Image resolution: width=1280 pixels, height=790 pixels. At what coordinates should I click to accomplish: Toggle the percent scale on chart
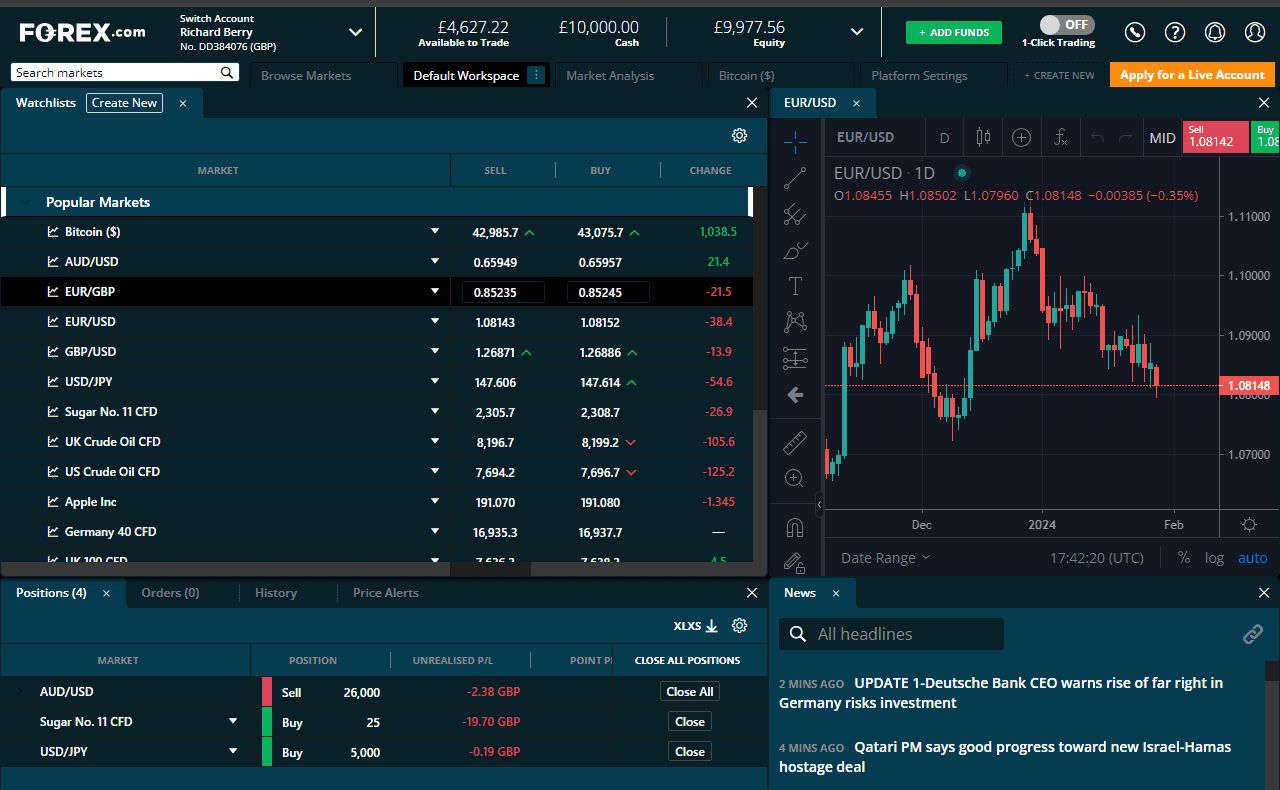point(1184,558)
